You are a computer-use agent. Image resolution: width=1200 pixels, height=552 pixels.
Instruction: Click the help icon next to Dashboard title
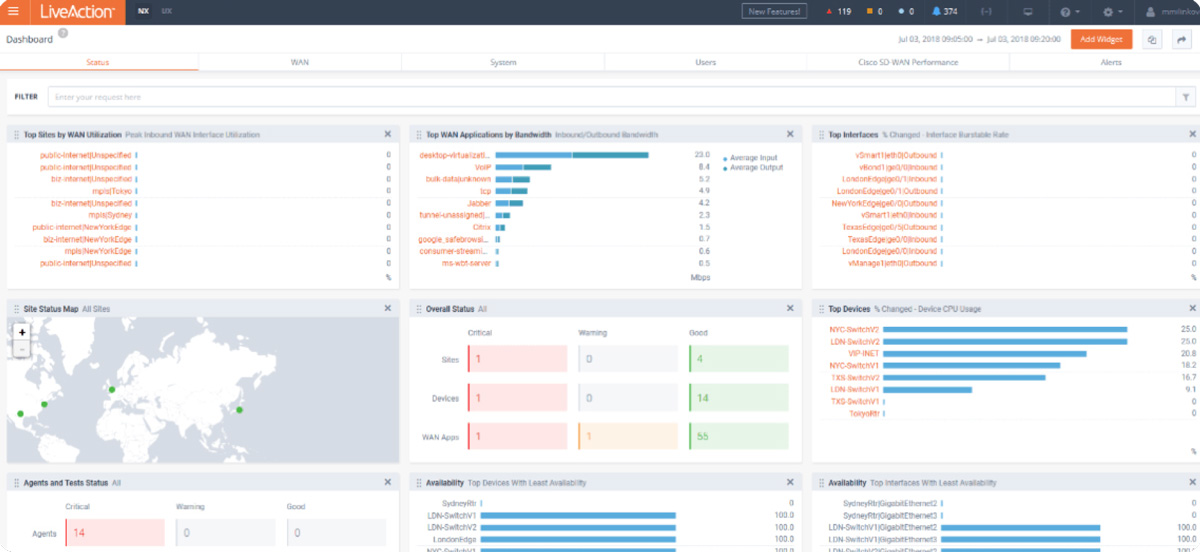pyautogui.click(x=63, y=33)
